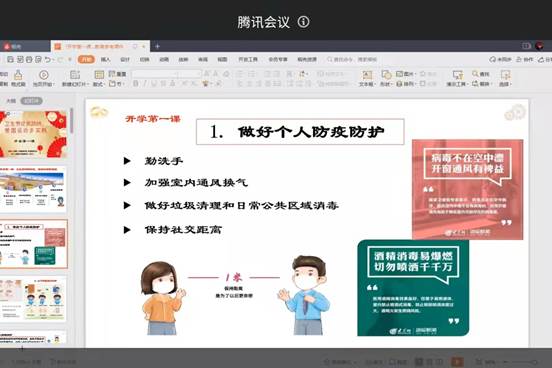Click the slide title '做好个人防疫防护'
The image size is (552, 368).
[311, 132]
